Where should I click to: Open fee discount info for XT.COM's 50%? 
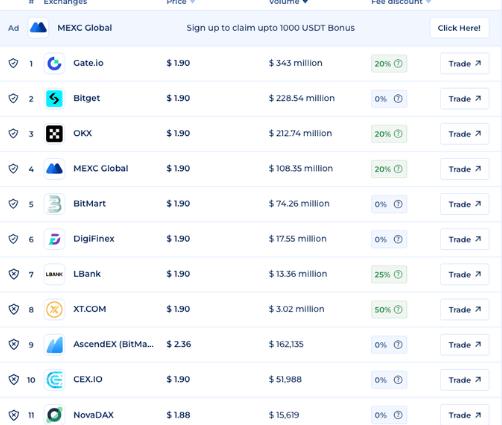(398, 310)
